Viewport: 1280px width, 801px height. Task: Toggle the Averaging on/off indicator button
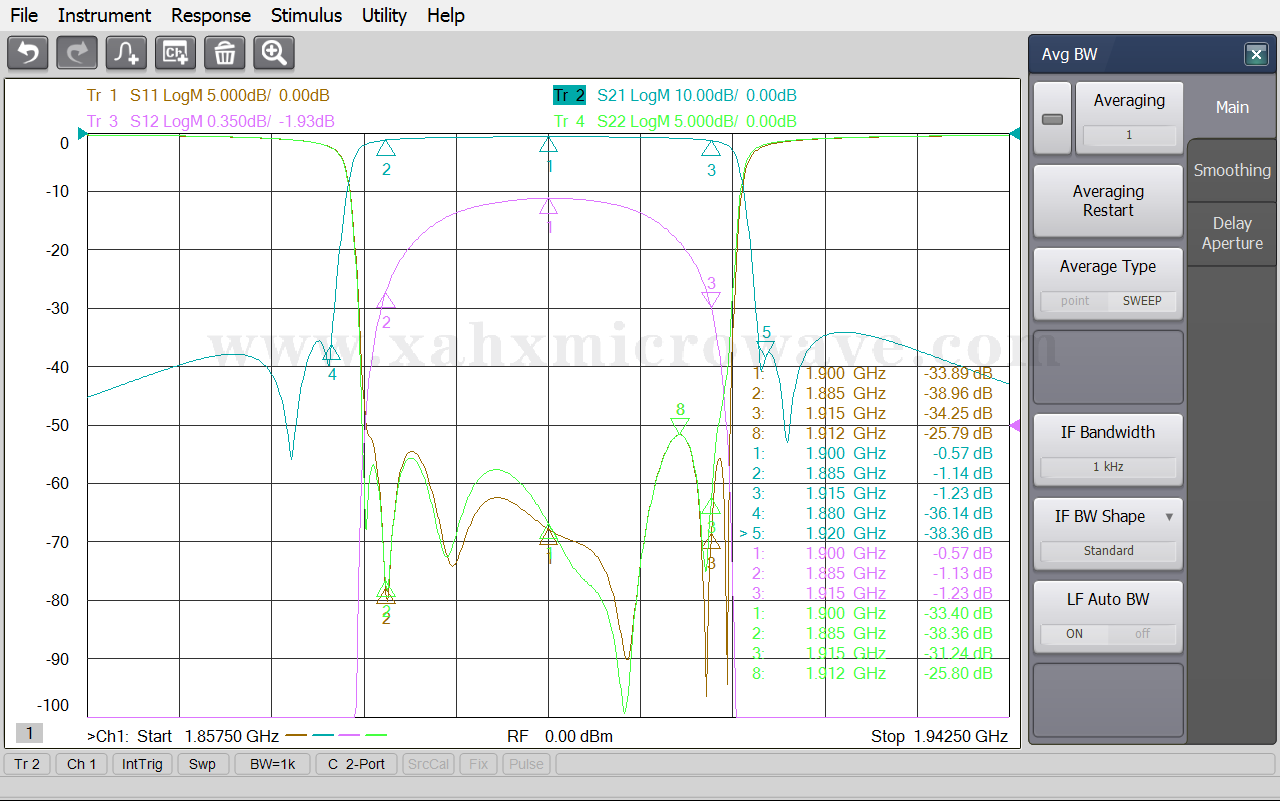pos(1052,119)
